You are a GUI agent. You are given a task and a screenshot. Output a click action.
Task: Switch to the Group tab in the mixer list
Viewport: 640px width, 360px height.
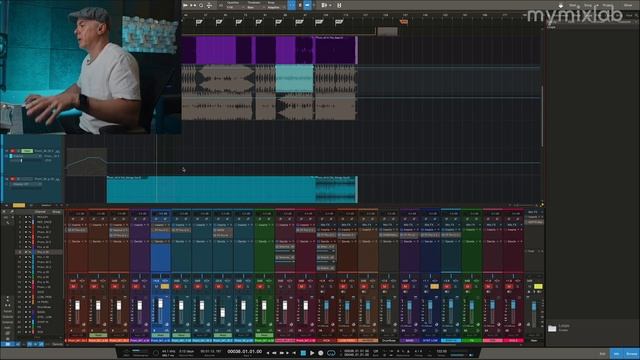click(56, 212)
